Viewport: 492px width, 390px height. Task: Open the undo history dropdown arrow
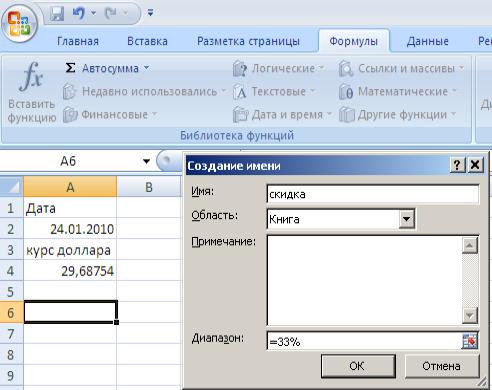[94, 13]
